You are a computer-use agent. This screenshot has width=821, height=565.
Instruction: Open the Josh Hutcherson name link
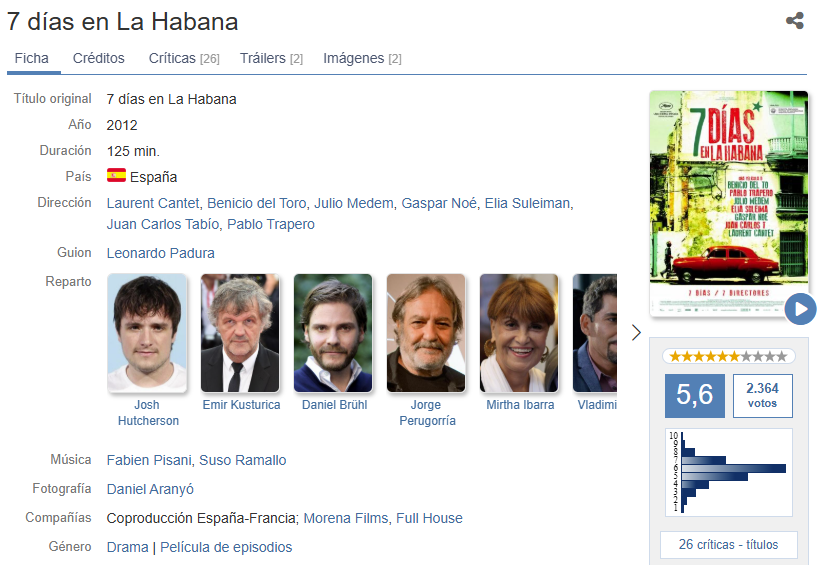point(148,413)
